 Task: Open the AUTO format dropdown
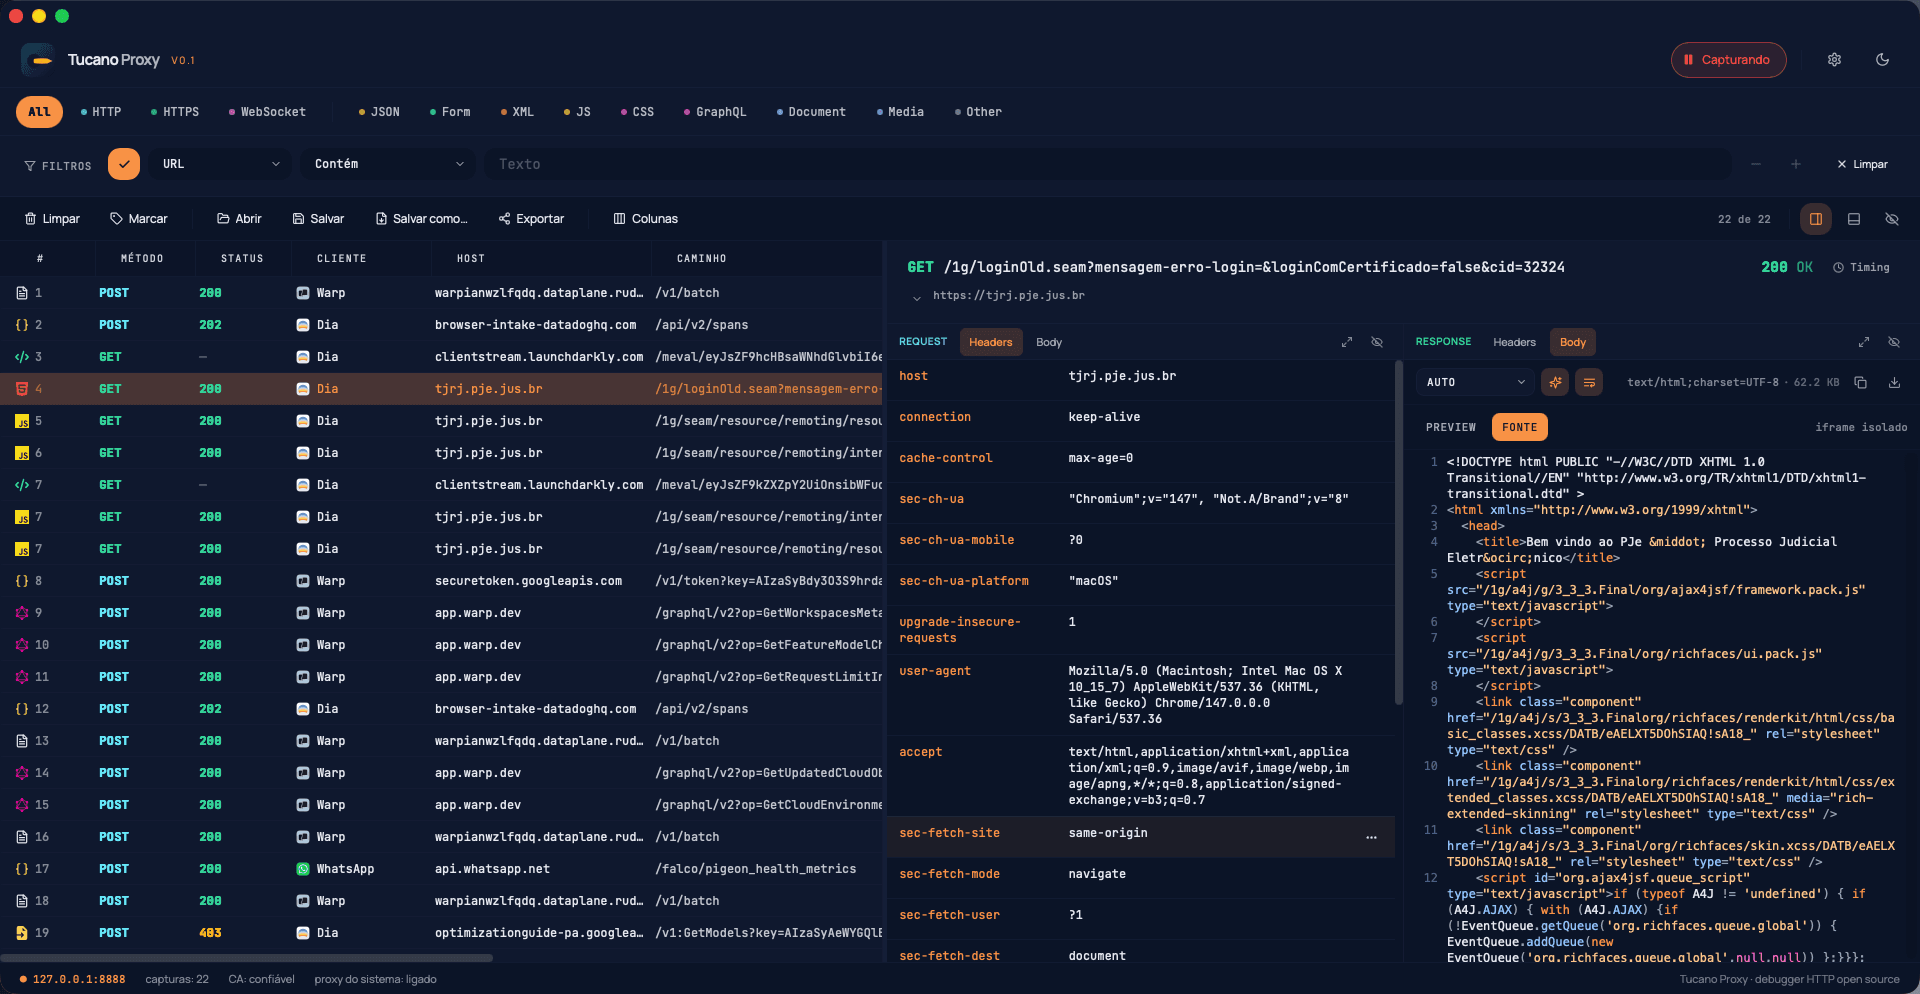pyautogui.click(x=1475, y=382)
